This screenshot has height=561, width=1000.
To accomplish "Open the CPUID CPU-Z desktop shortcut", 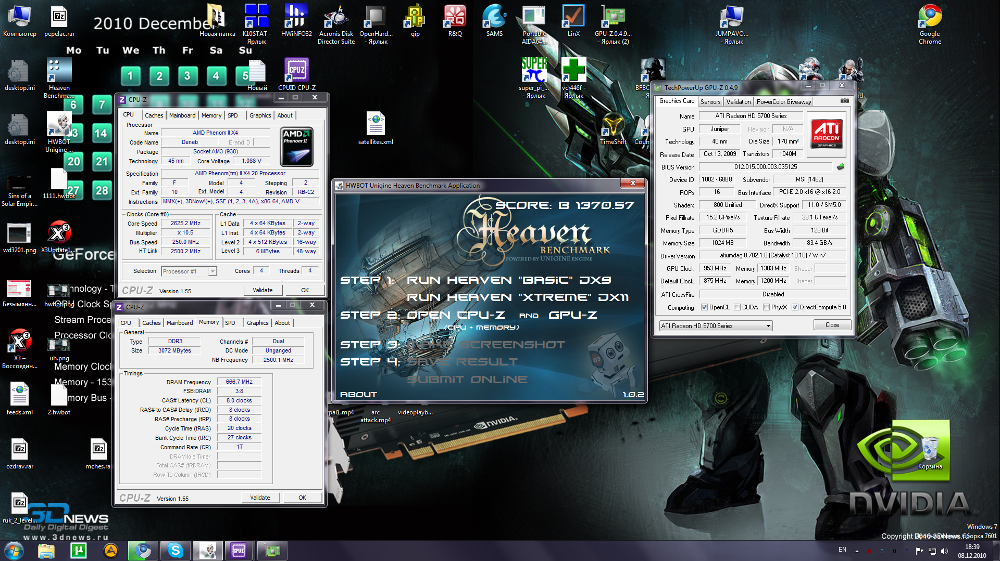I will [297, 74].
